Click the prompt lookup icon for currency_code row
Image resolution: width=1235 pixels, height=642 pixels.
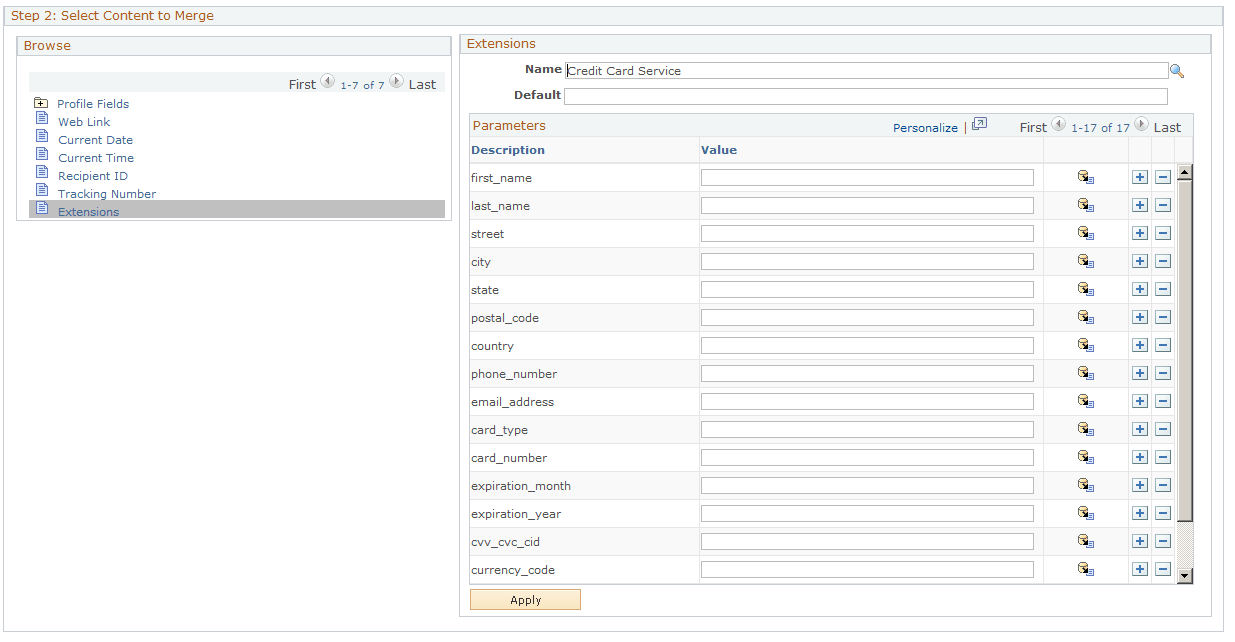tap(1086, 569)
